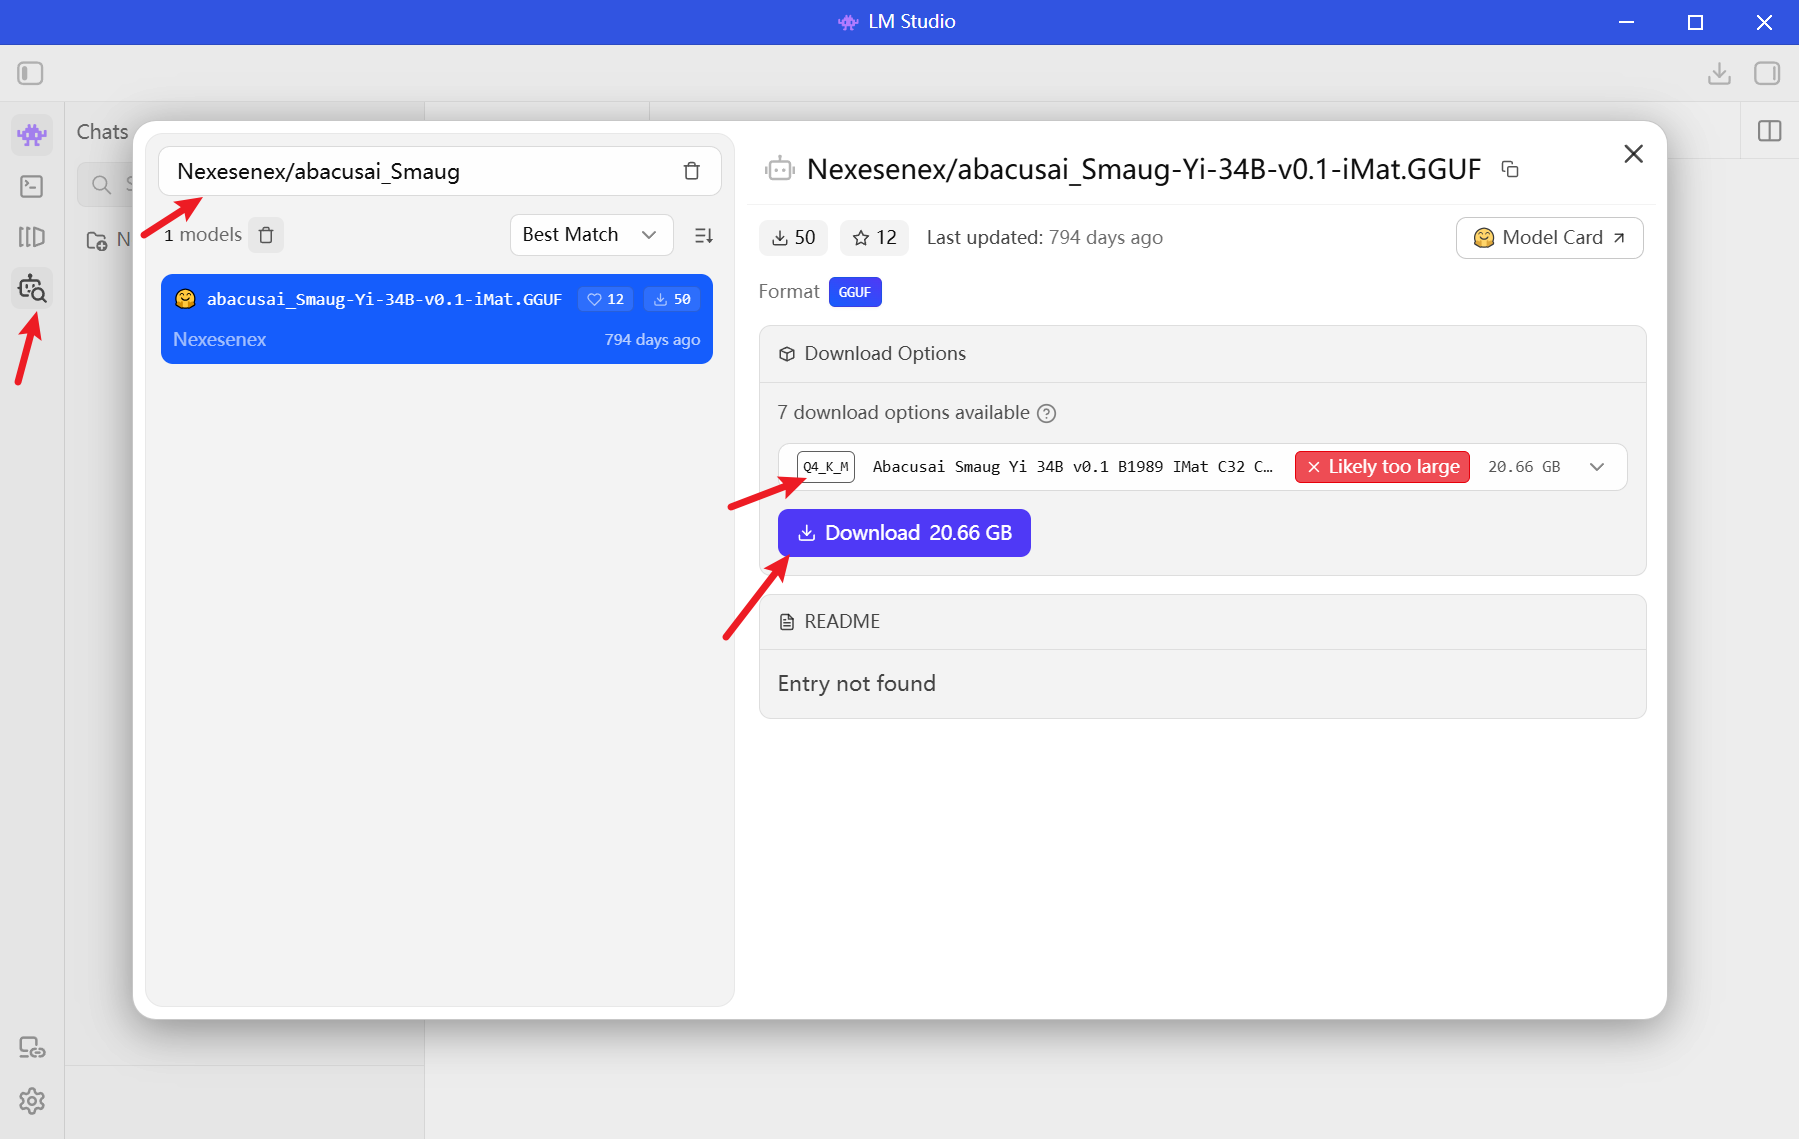The height and width of the screenshot is (1139, 1799).
Task: Expand the Q4_K_M quantization options chevron
Action: tap(1597, 467)
